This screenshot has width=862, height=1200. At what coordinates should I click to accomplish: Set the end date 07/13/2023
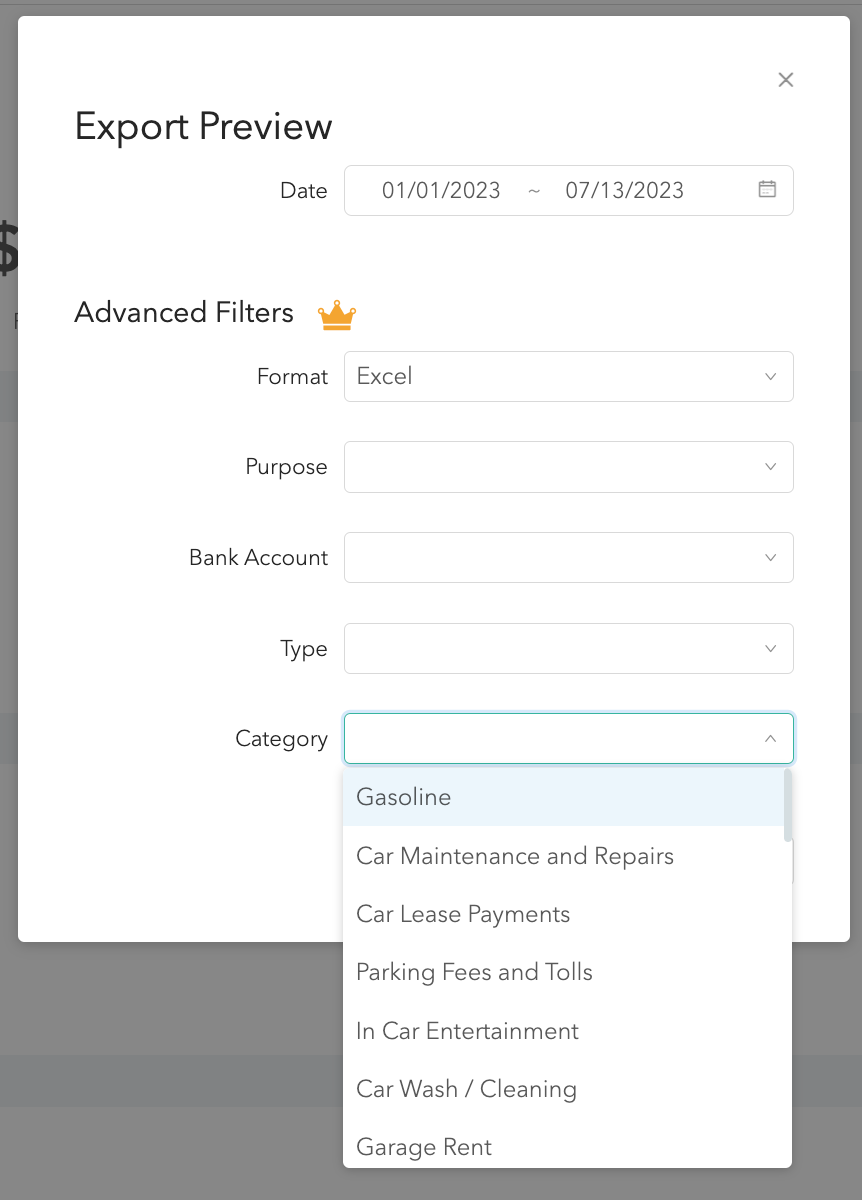click(x=625, y=190)
